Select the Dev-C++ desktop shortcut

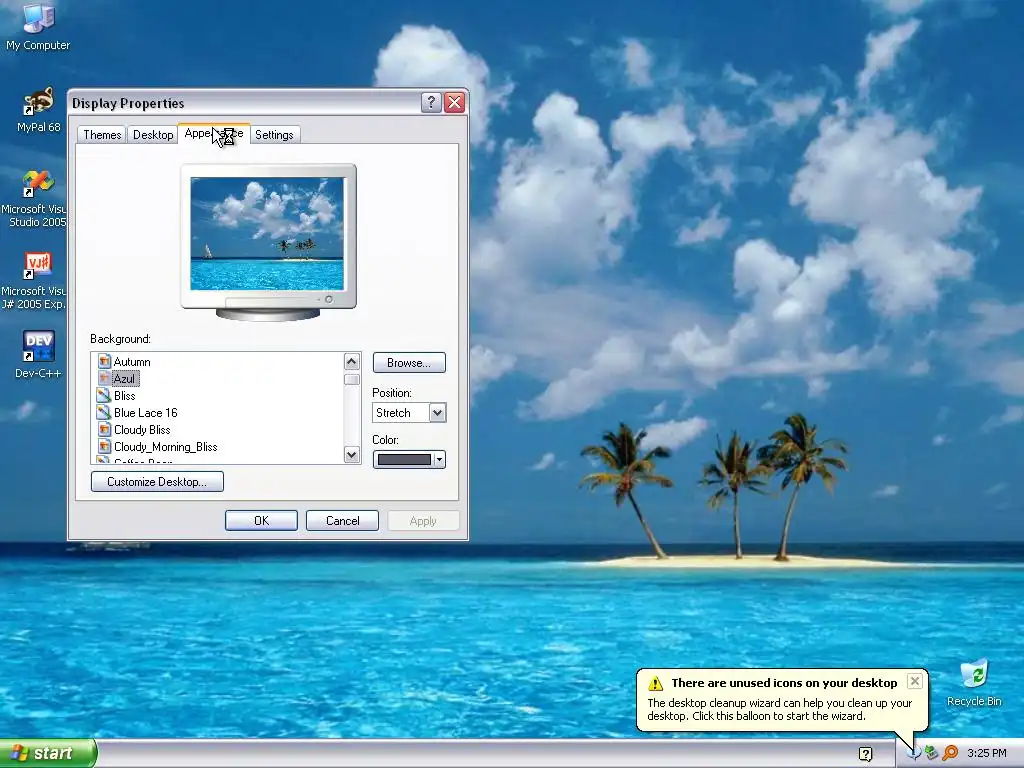pyautogui.click(x=38, y=354)
